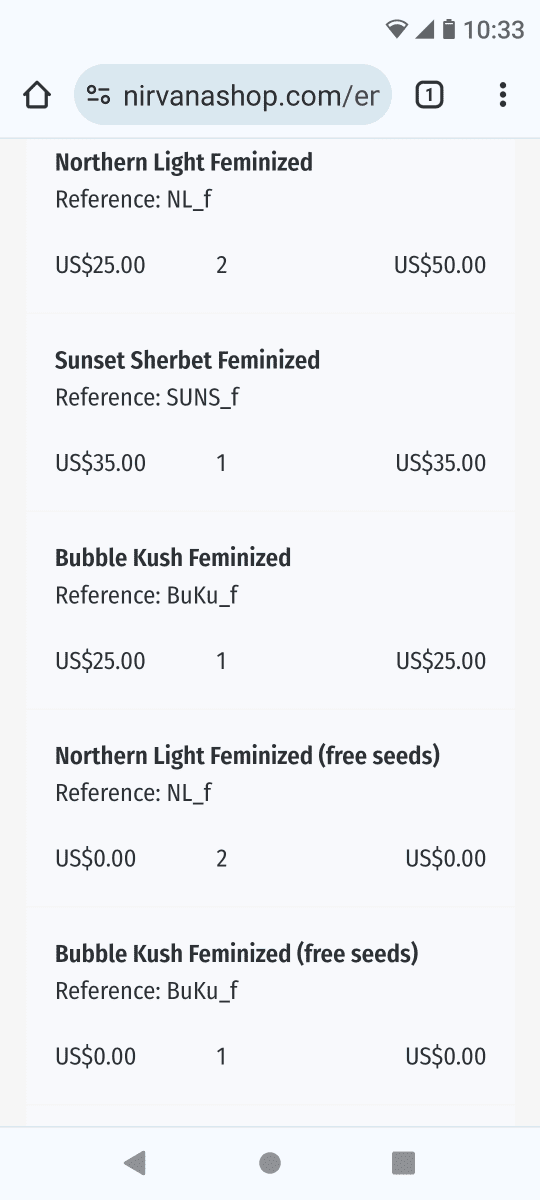Image resolution: width=540 pixels, height=1200 pixels.
Task: Open the tab switcher showing 1 tab
Action: coord(429,96)
